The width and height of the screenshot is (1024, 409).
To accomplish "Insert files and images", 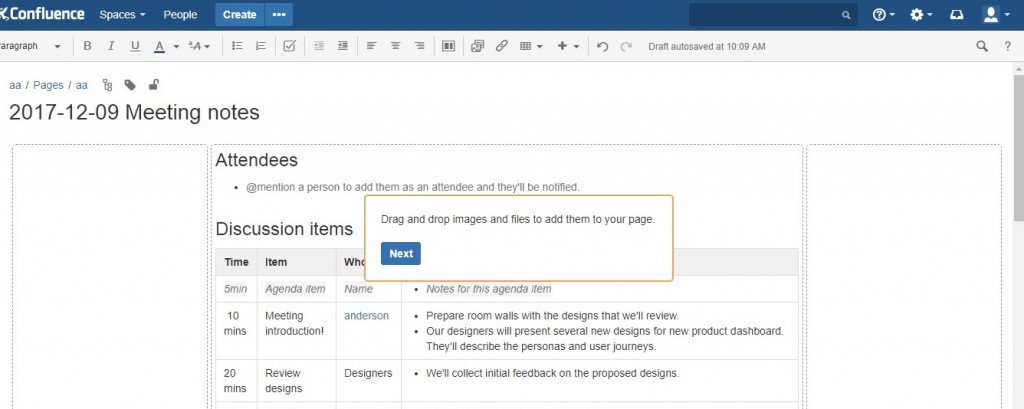I will pyautogui.click(x=477, y=46).
